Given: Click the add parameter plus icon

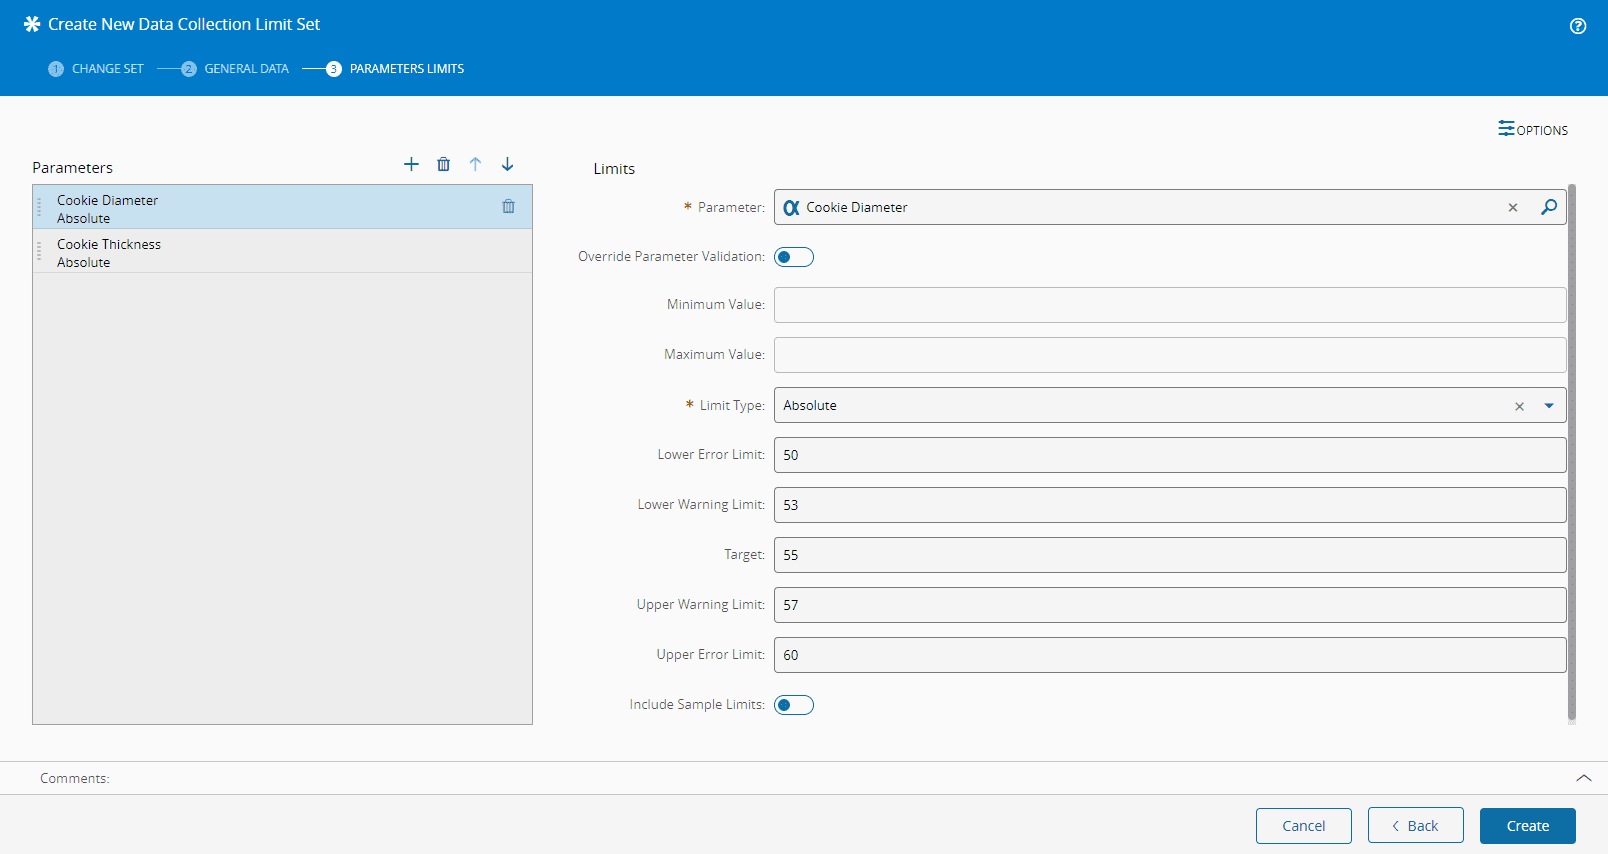Looking at the screenshot, I should [x=411, y=164].
